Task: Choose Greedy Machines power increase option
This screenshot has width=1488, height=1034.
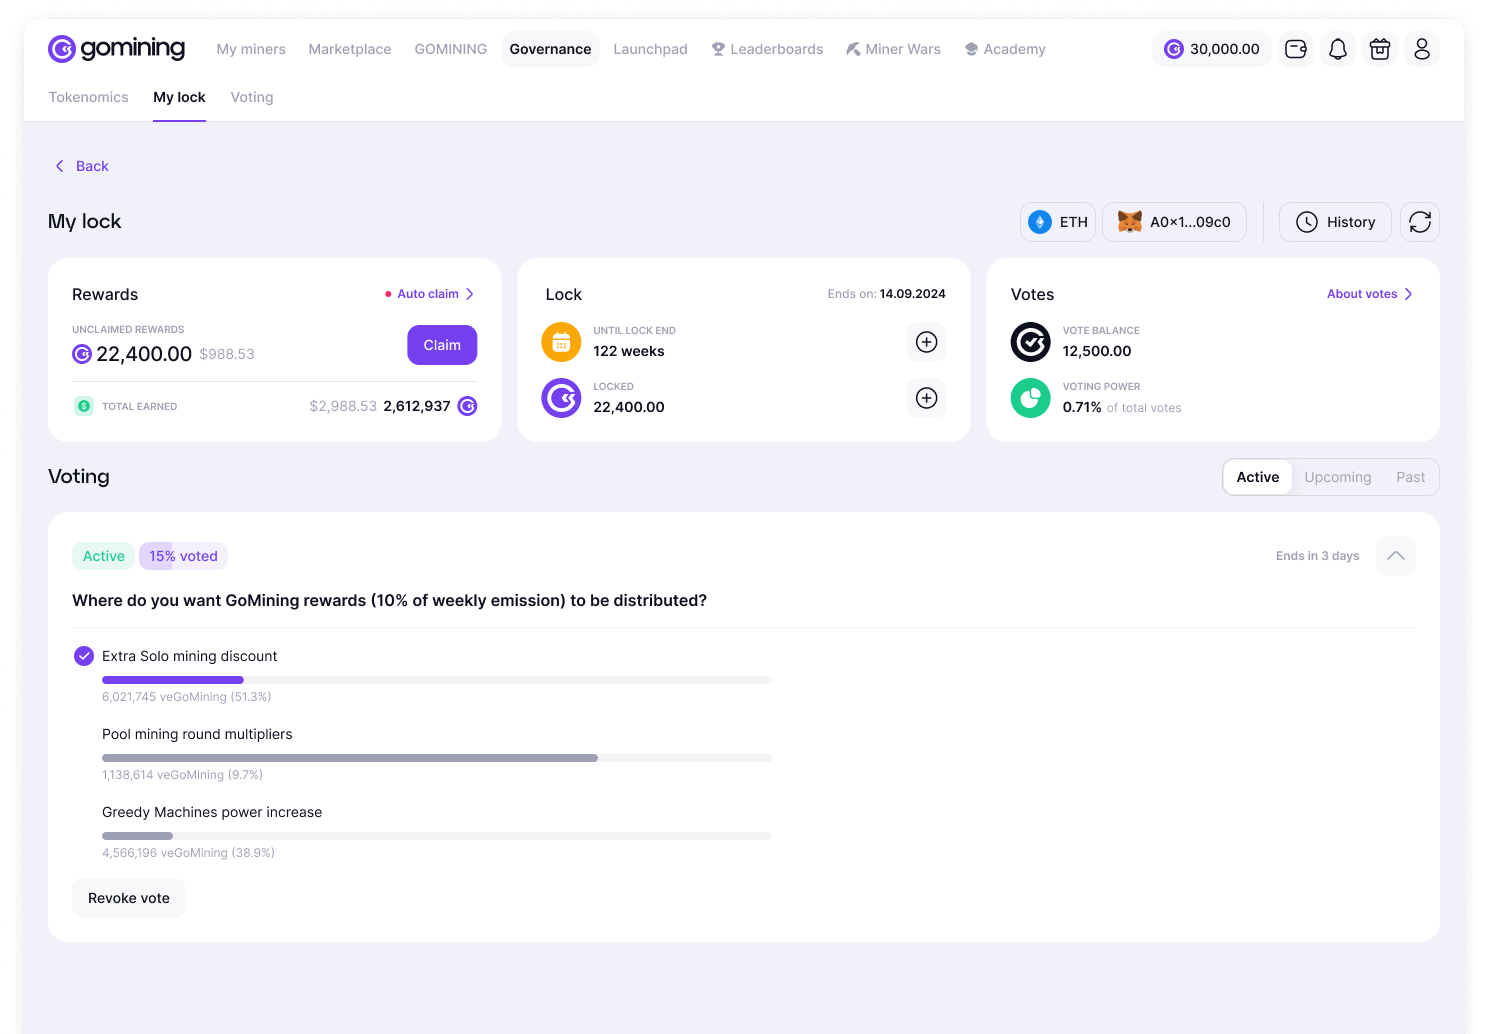Action: (212, 812)
